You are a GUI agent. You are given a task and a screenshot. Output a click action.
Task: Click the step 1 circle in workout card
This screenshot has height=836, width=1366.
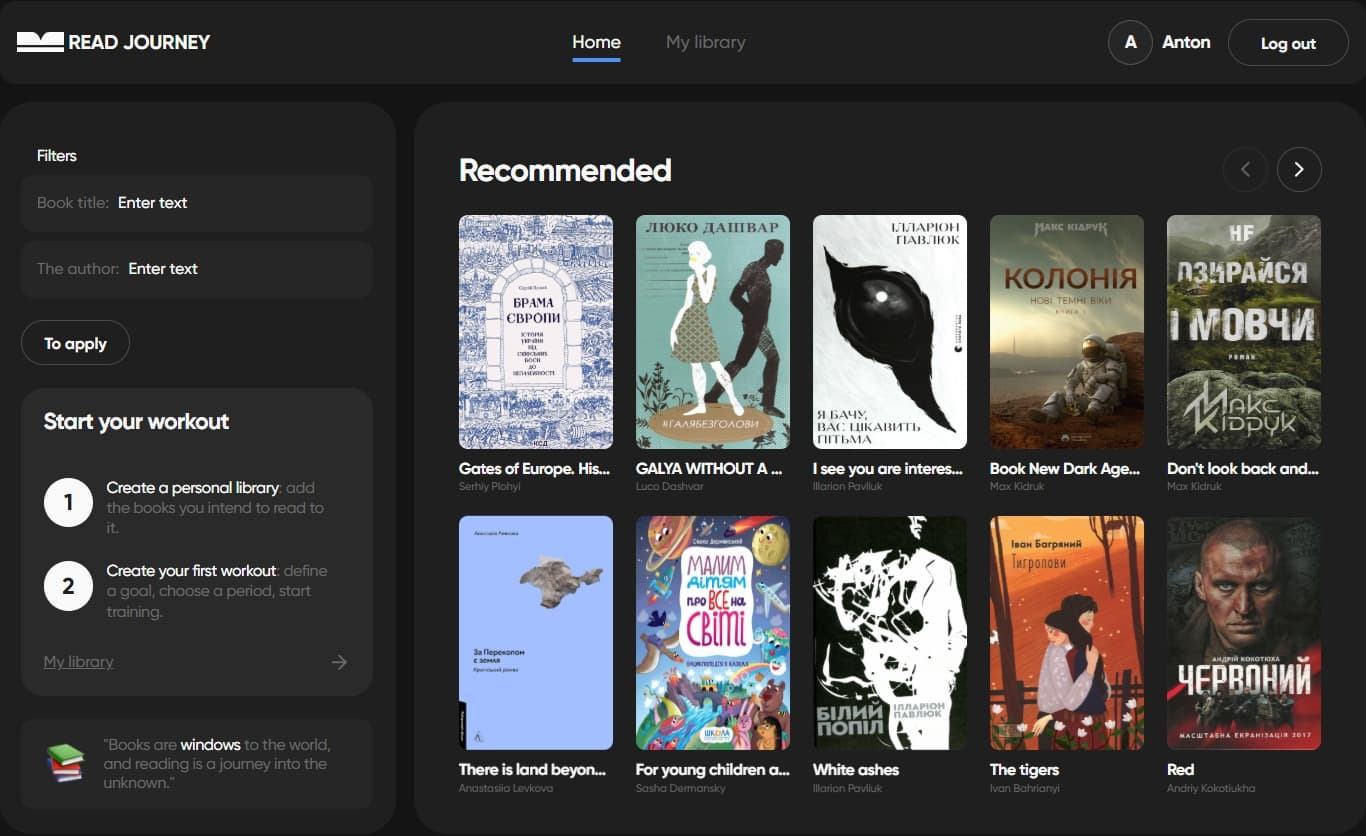(68, 502)
